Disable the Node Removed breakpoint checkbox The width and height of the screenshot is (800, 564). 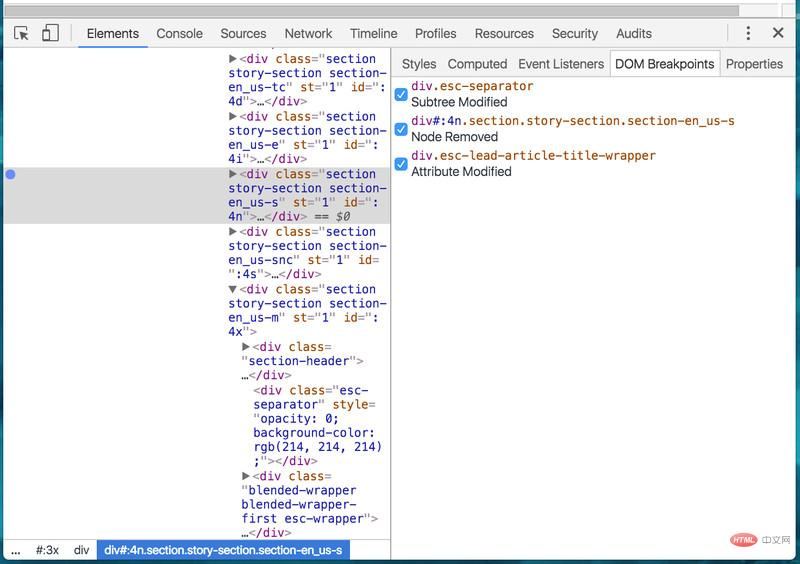(x=401, y=129)
